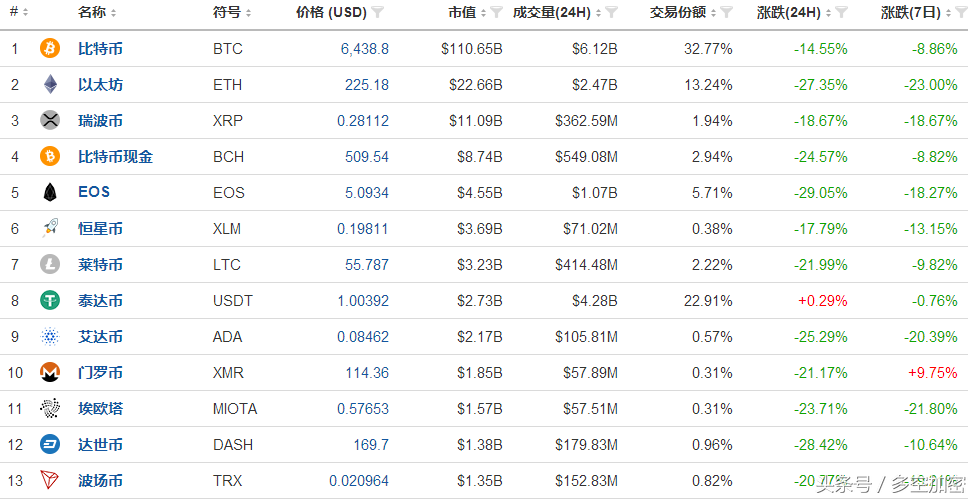The height and width of the screenshot is (501, 978).
Task: Select the red +0.29% change value
Action: tap(823, 301)
